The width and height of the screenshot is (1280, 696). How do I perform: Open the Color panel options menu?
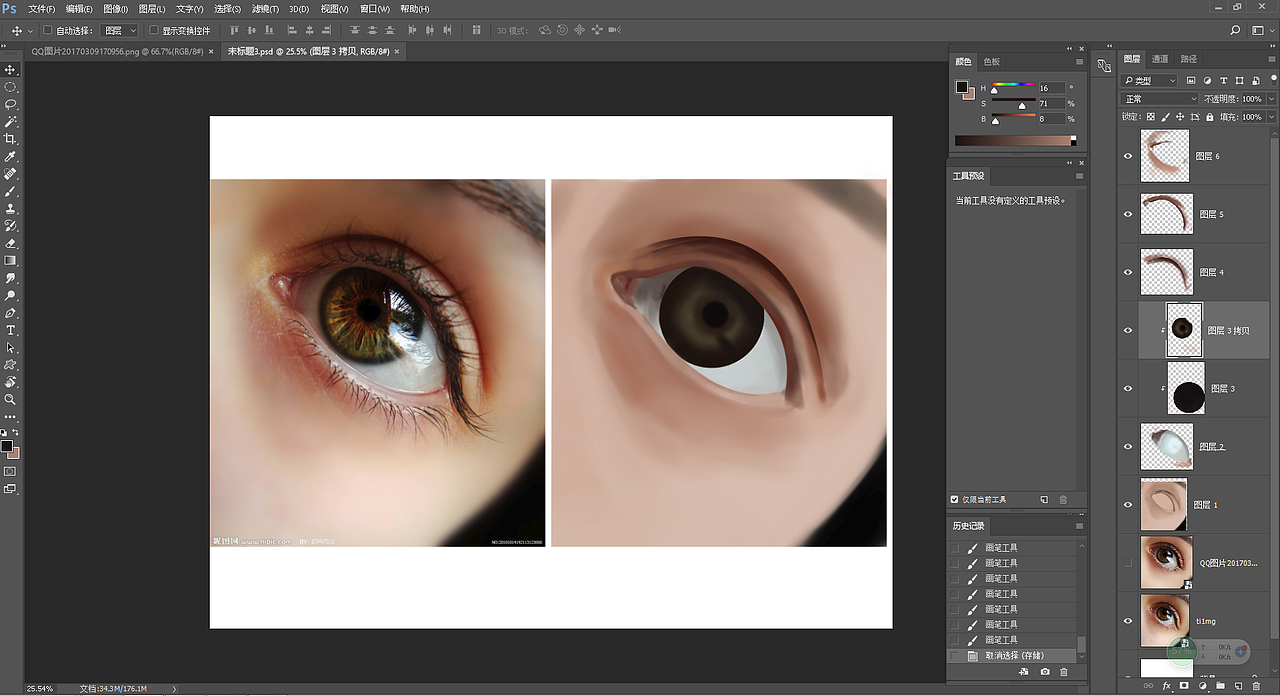point(1079,62)
